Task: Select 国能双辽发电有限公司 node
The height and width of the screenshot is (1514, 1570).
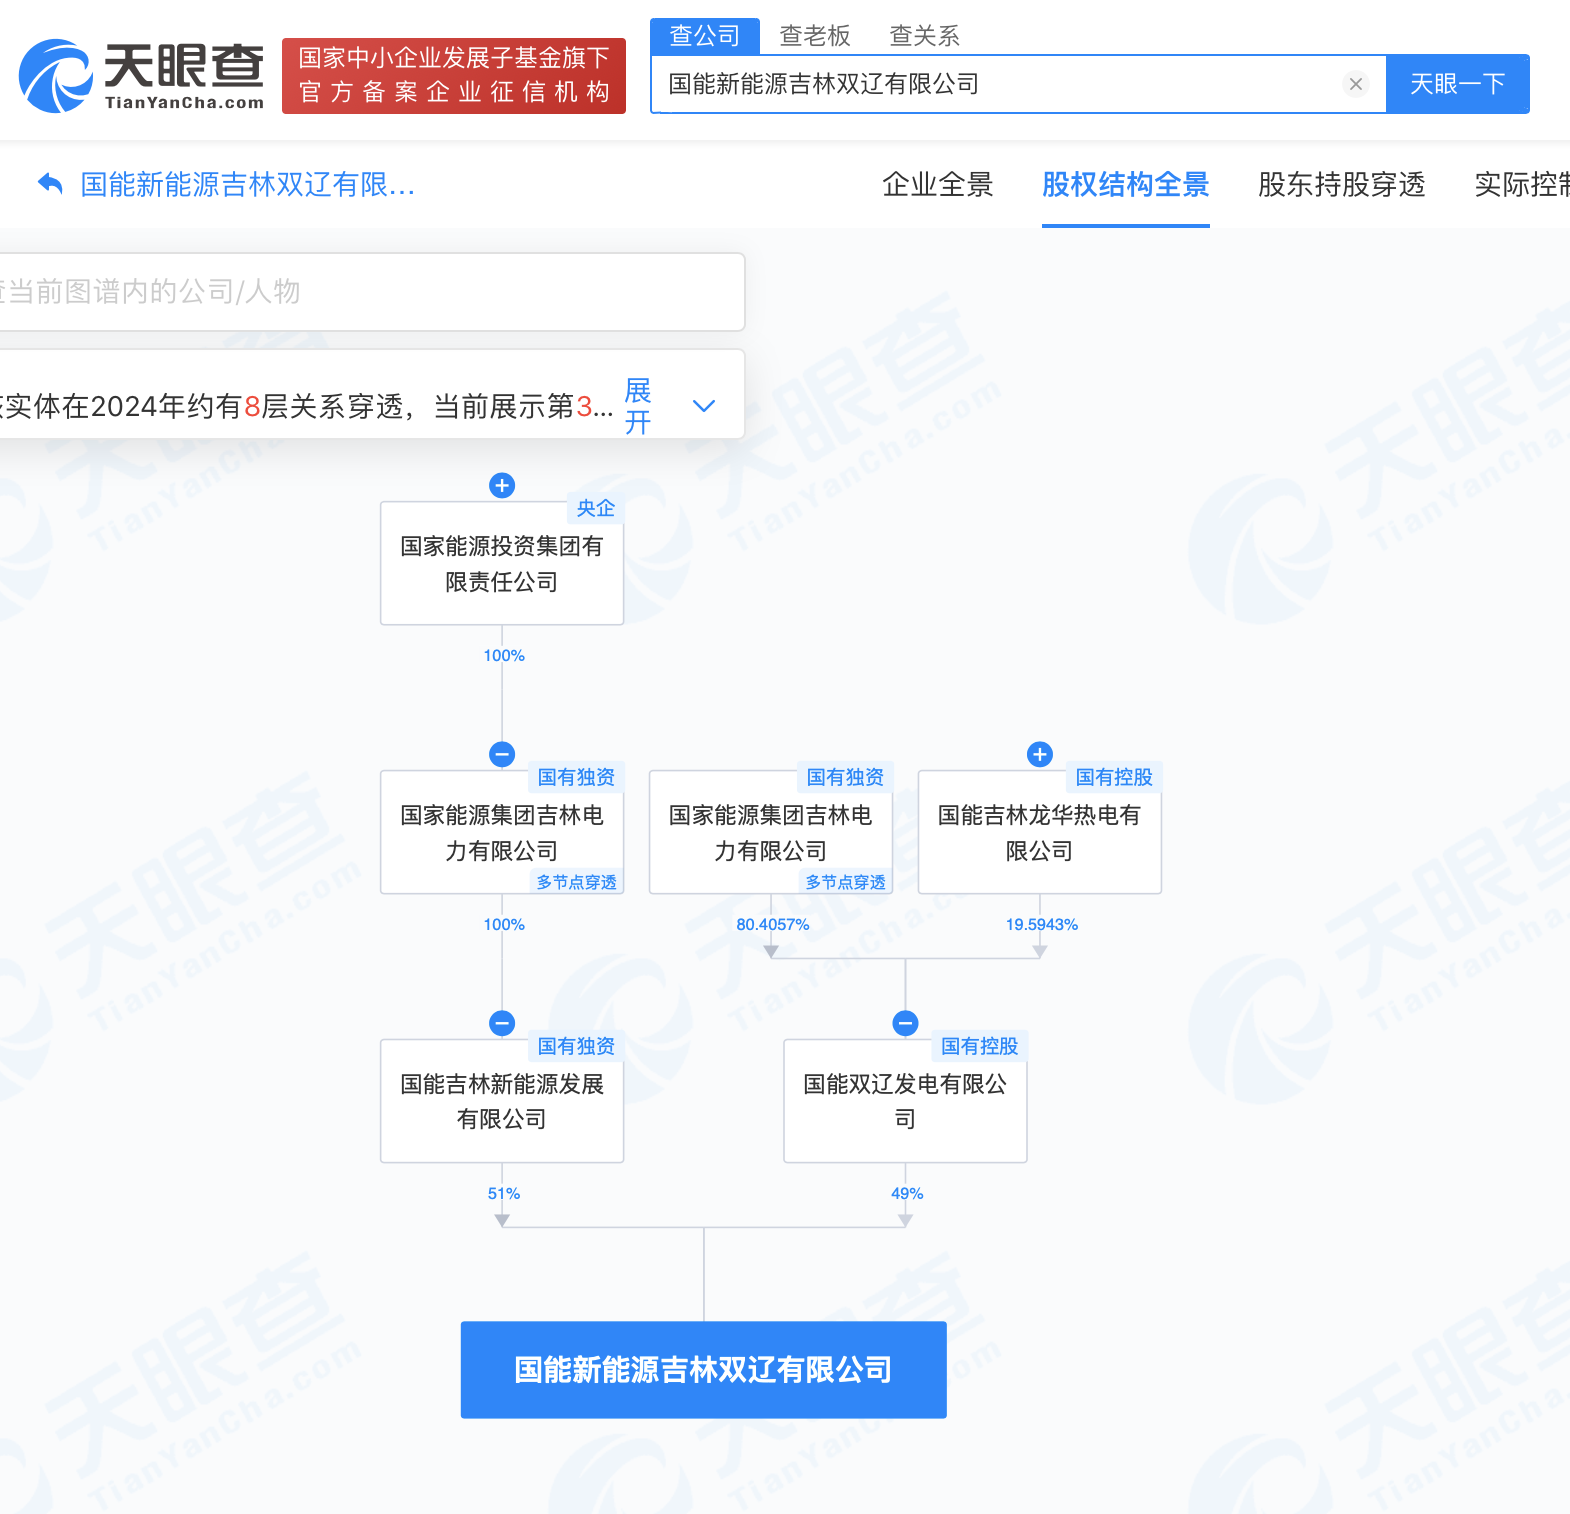Action: coord(906,1102)
